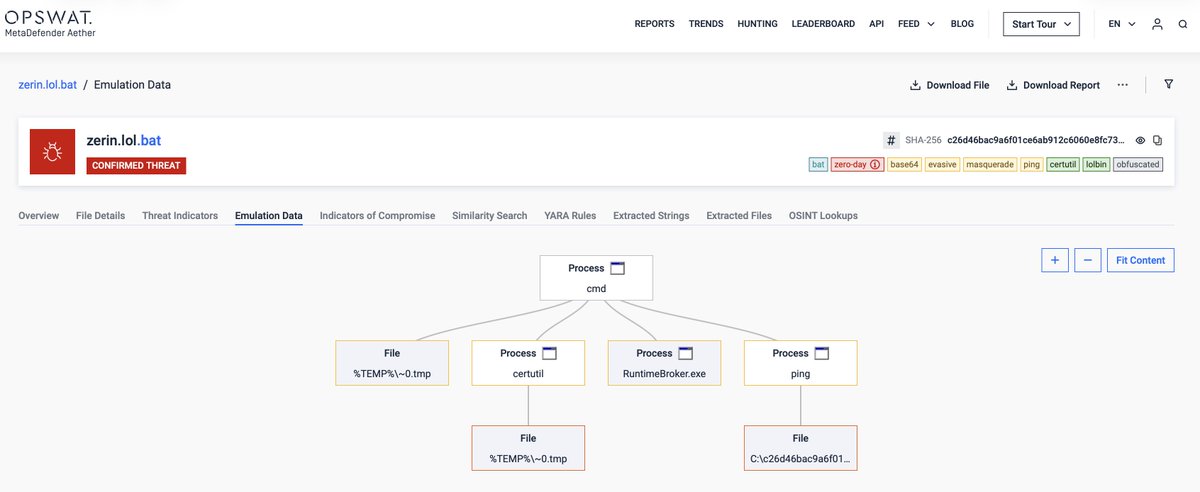The height and width of the screenshot is (492, 1200).
Task: Open the Start Tour dropdown
Action: click(1041, 24)
